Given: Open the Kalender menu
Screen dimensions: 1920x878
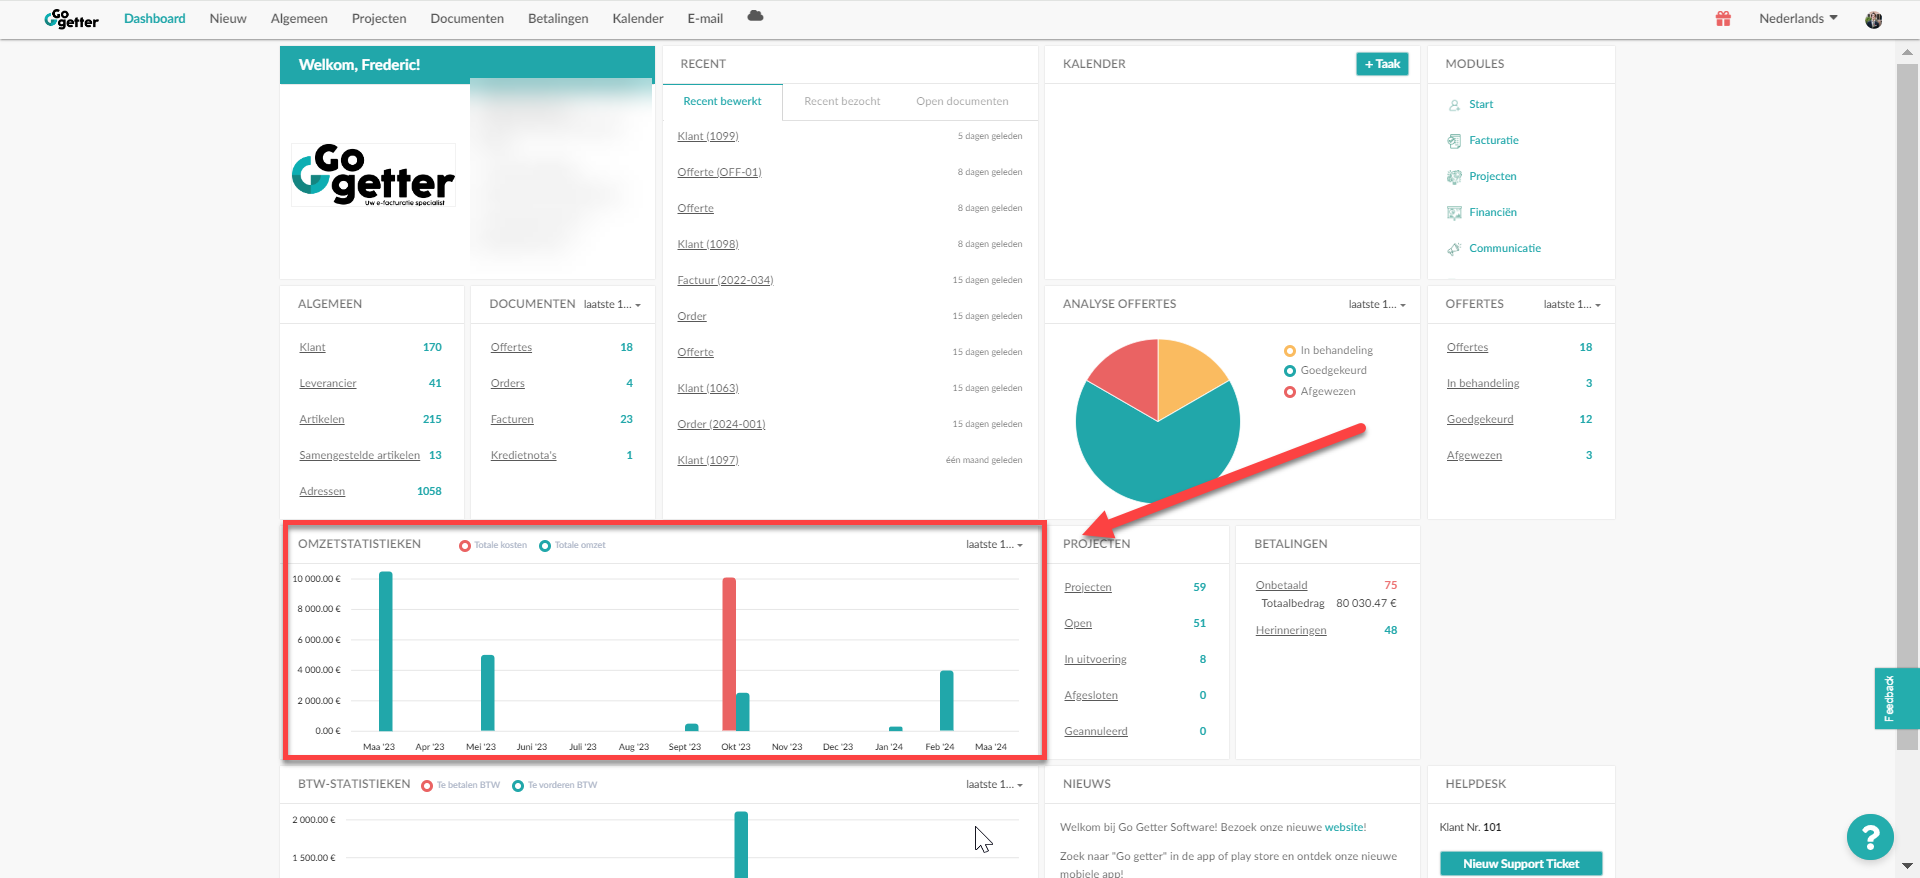Looking at the screenshot, I should tap(638, 18).
